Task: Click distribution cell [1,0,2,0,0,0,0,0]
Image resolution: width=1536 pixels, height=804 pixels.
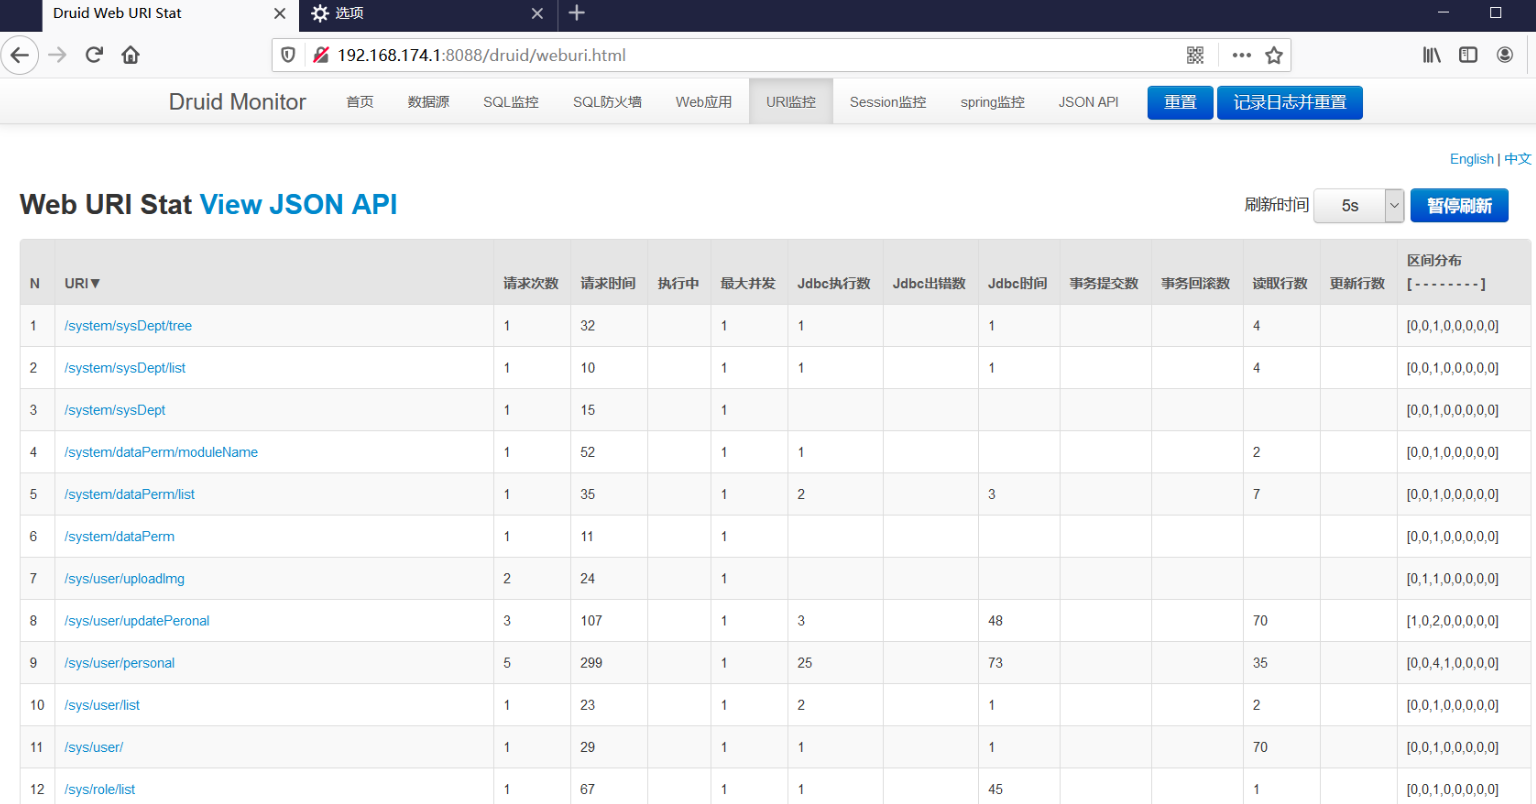Action: pos(1452,620)
